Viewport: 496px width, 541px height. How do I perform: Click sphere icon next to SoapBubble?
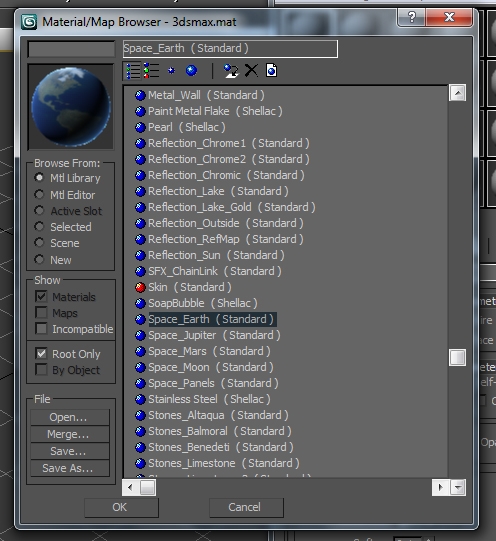coord(140,304)
